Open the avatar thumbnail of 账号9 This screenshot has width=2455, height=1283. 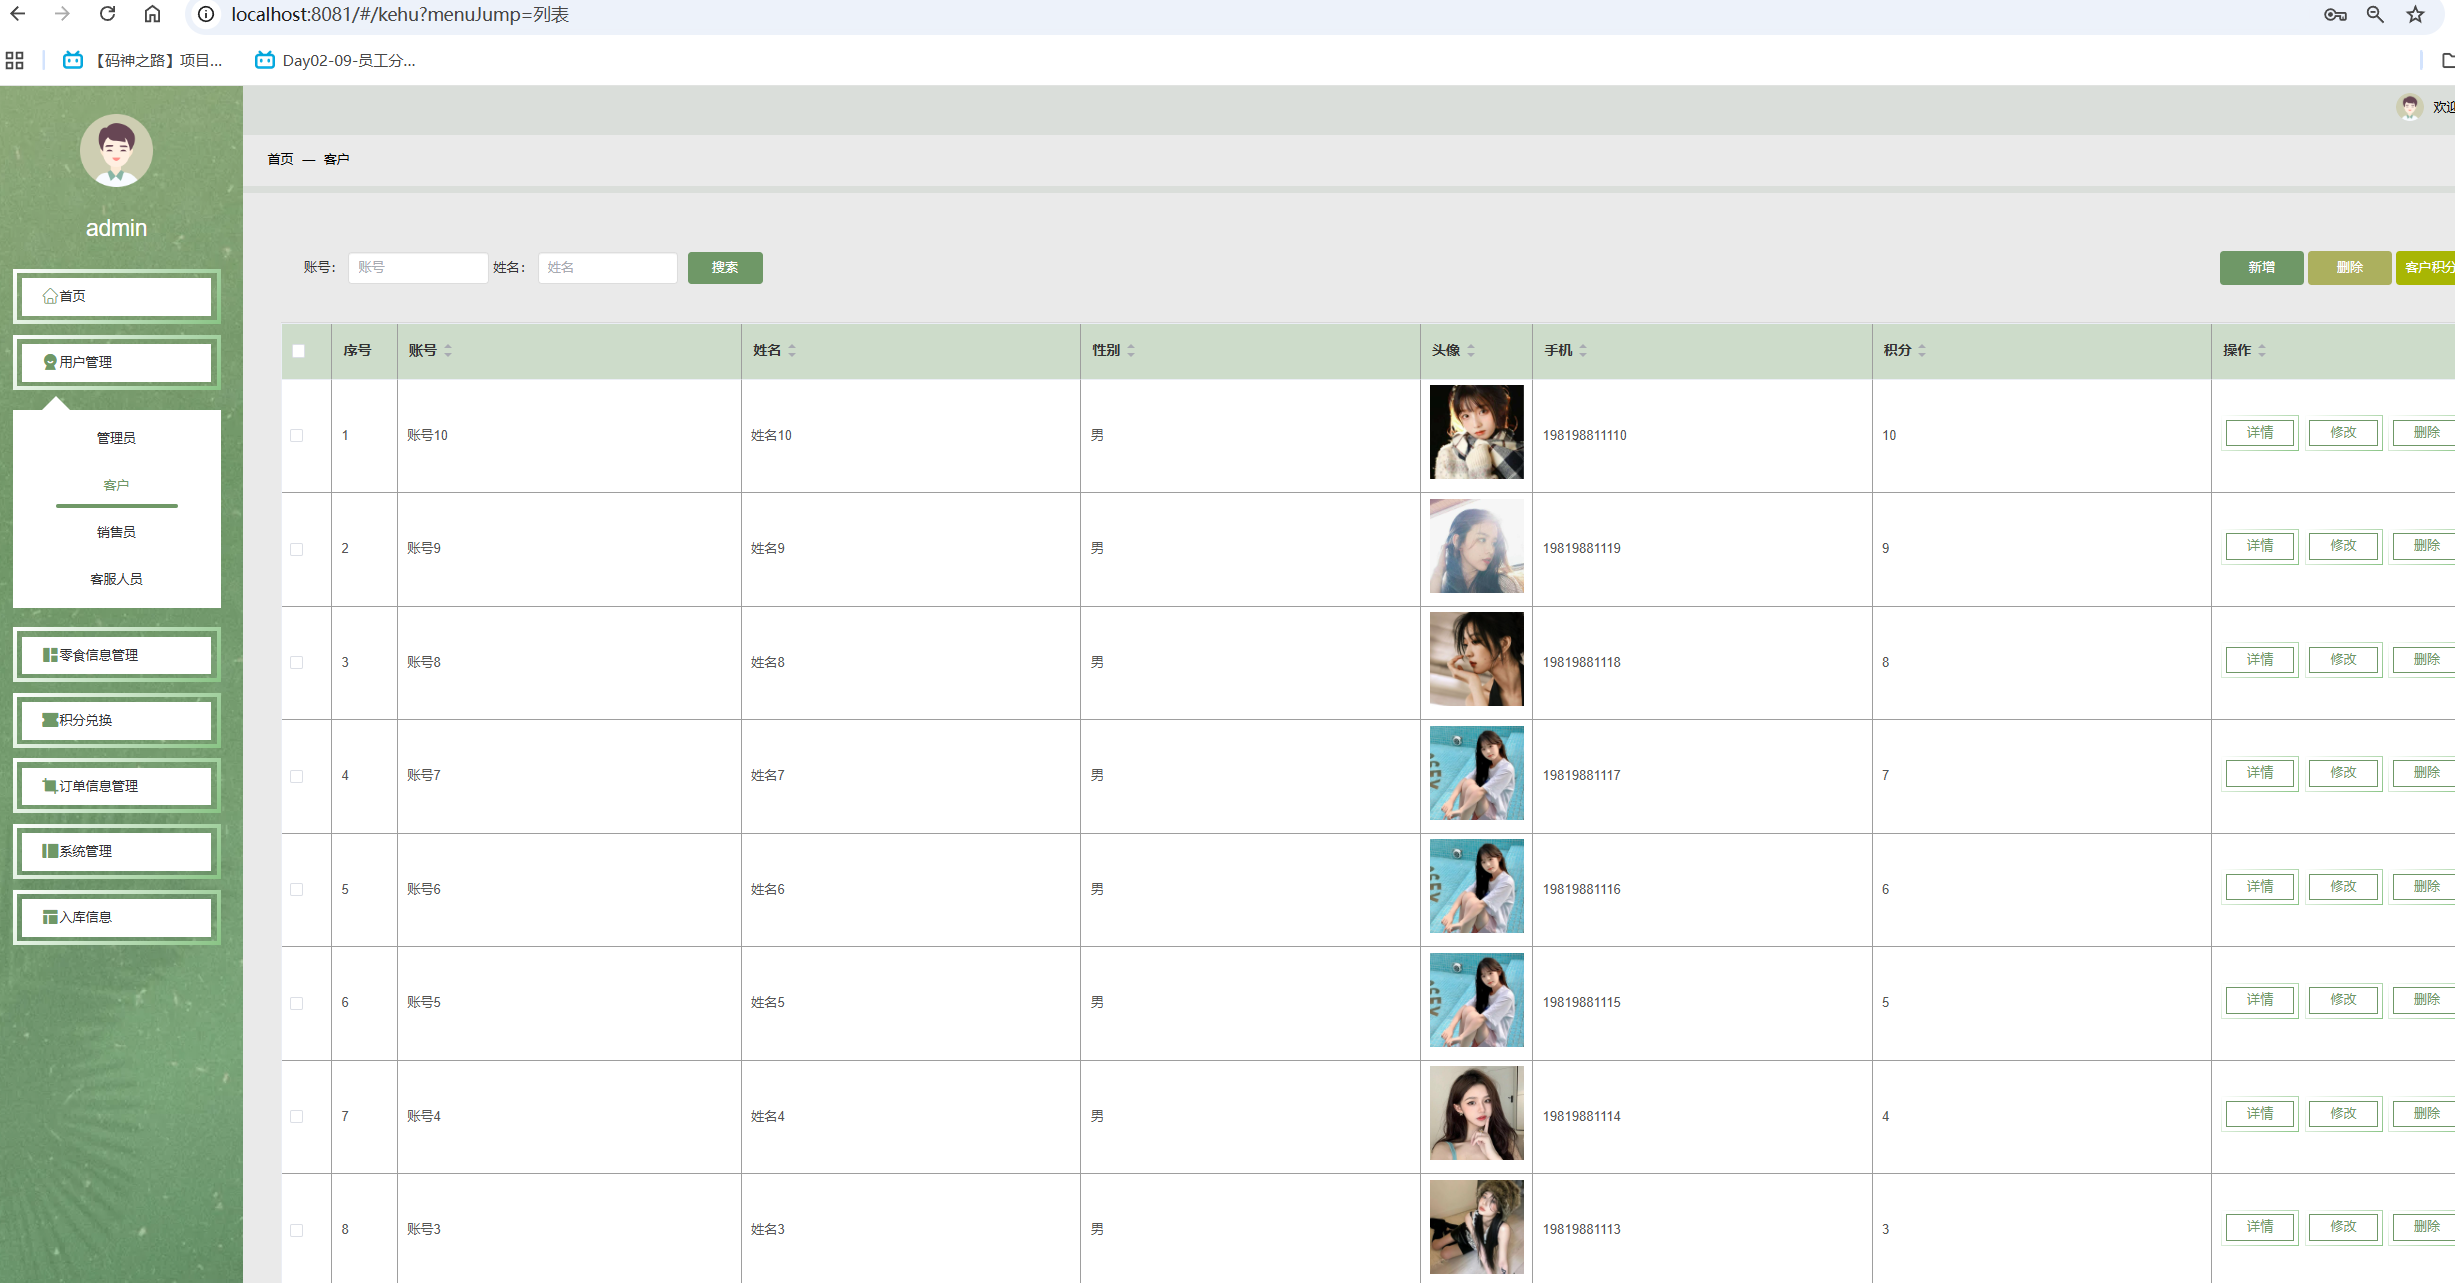click(1476, 546)
